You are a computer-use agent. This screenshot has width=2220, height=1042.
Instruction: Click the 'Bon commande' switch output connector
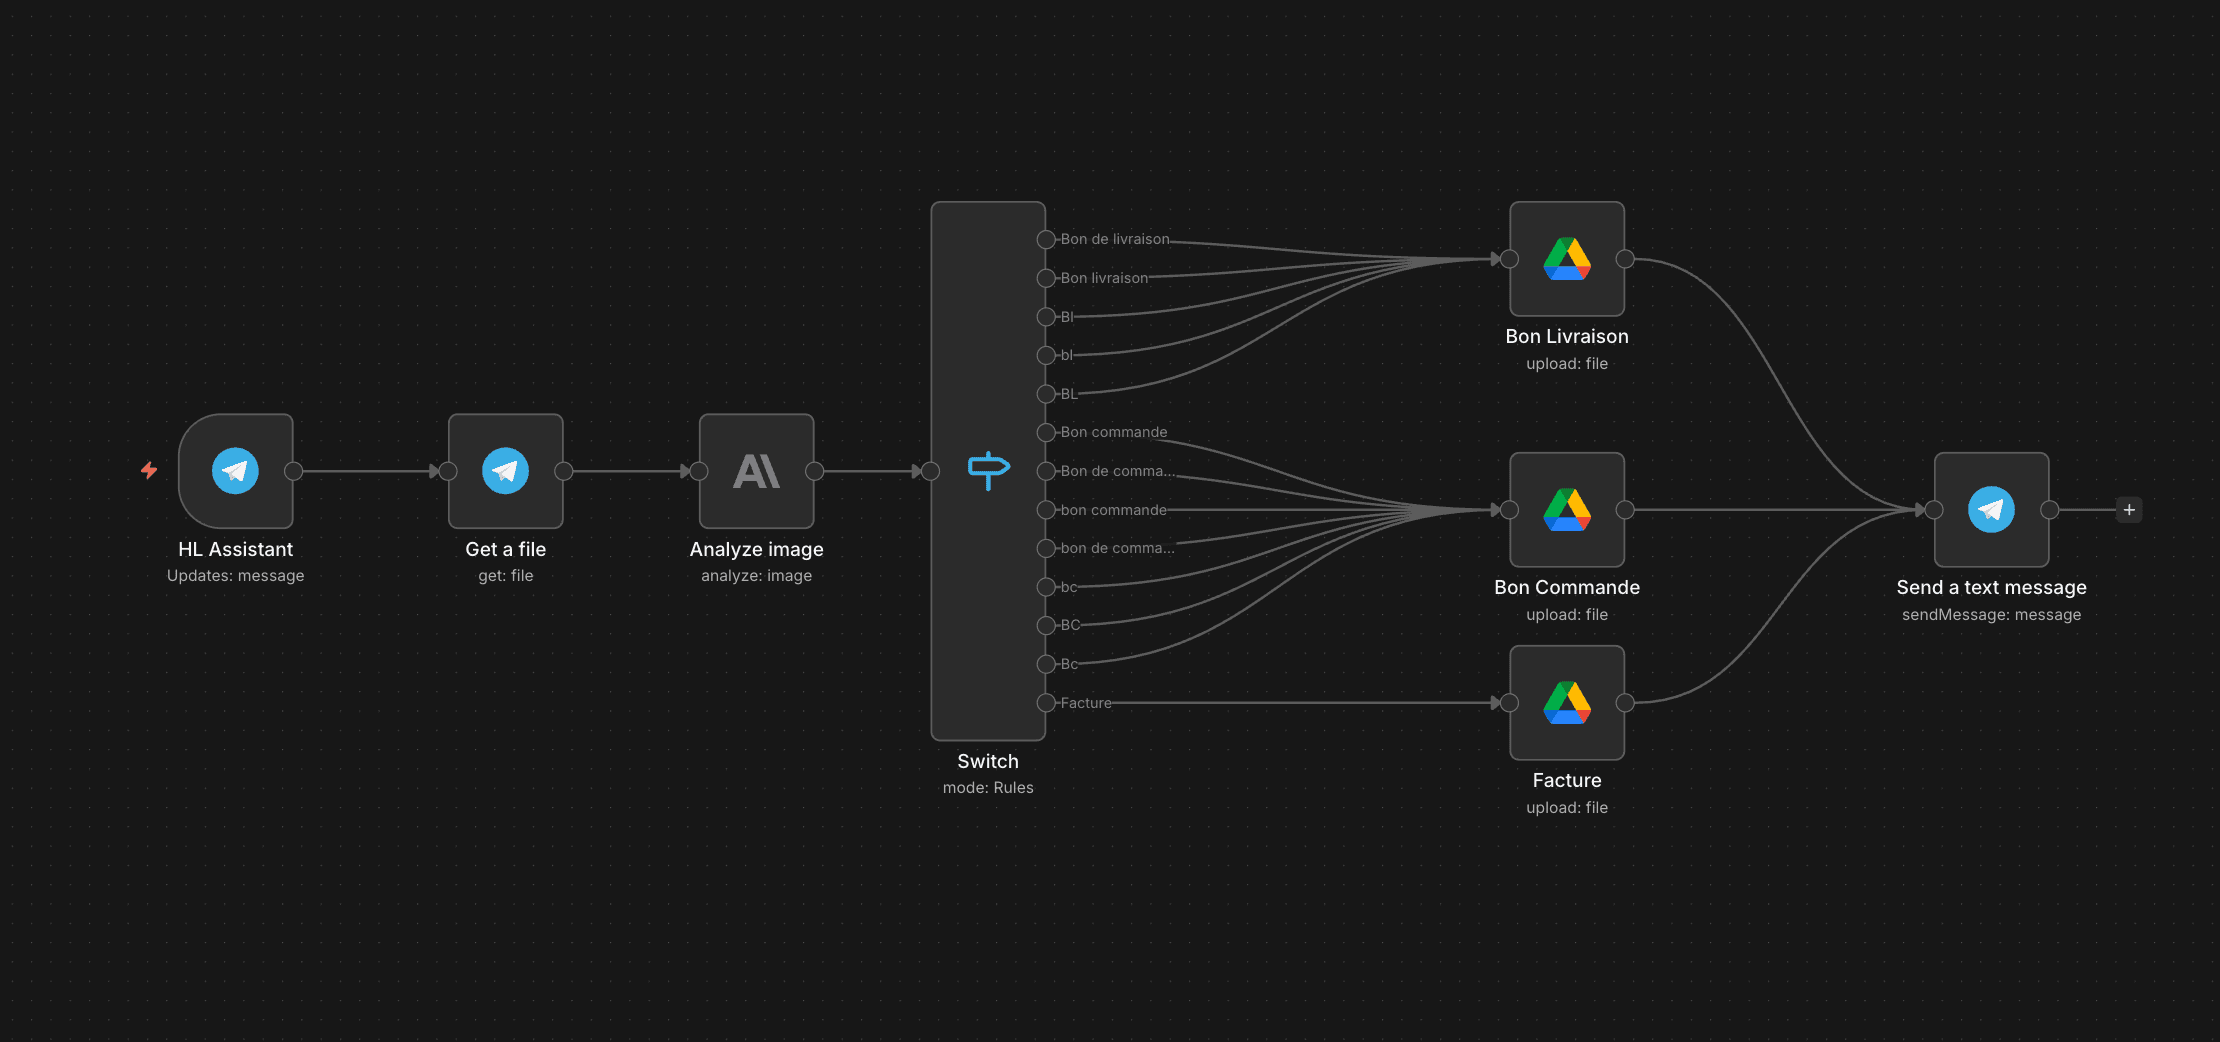click(1046, 433)
